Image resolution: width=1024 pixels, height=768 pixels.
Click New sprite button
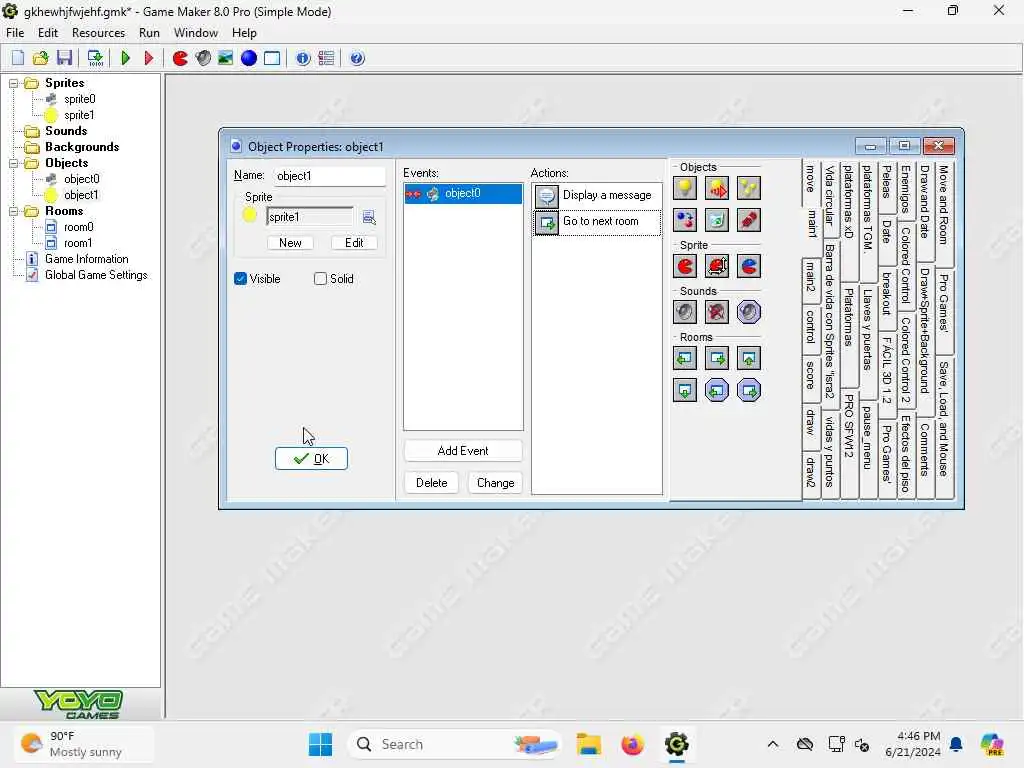pyautogui.click(x=290, y=243)
